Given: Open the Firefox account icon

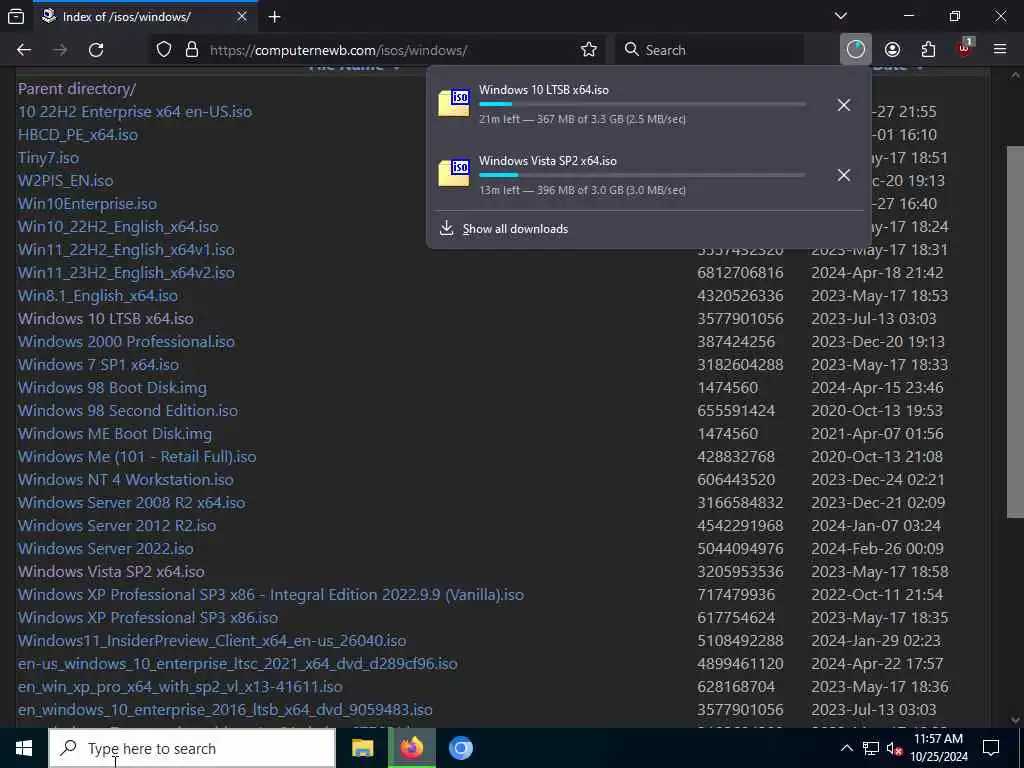Looking at the screenshot, I should pyautogui.click(x=892, y=50).
